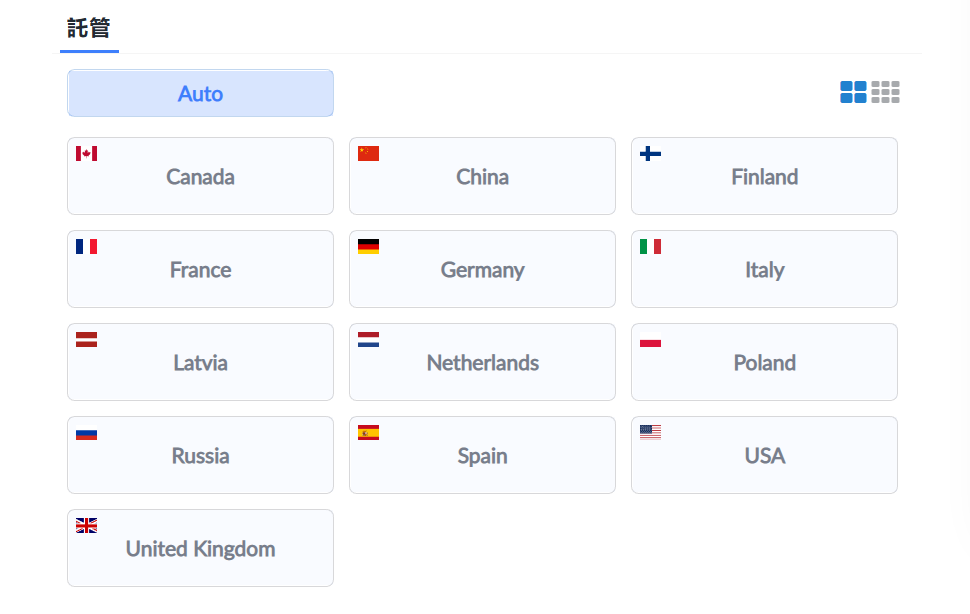The width and height of the screenshot is (970, 614).
Task: Click the Poland flag icon
Action: coord(650,340)
